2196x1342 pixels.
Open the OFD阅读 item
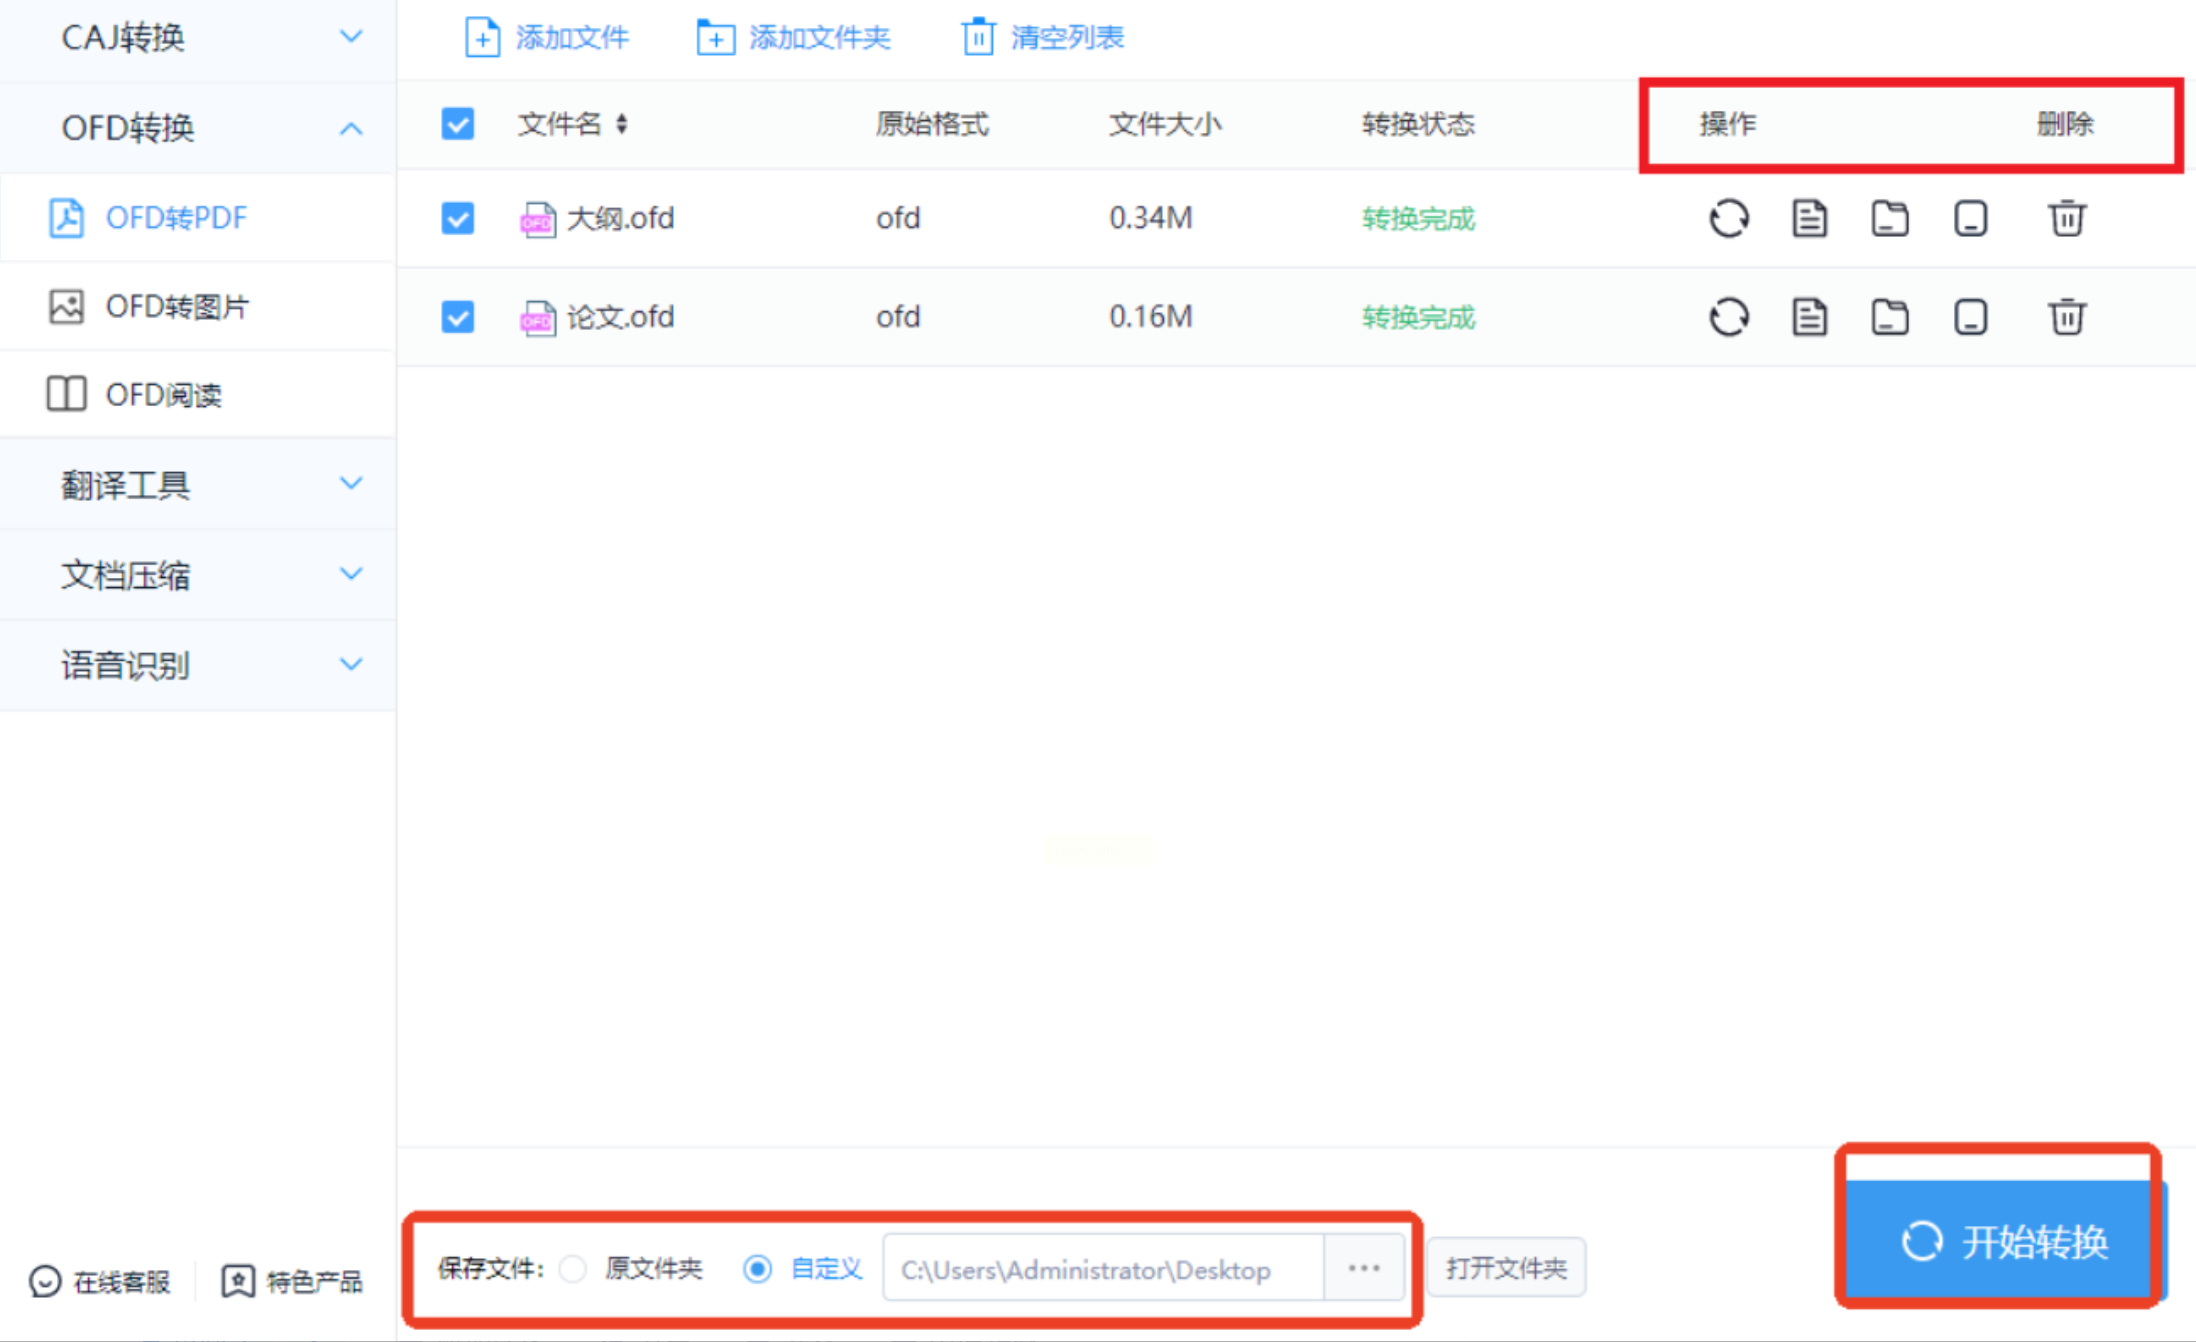(163, 395)
